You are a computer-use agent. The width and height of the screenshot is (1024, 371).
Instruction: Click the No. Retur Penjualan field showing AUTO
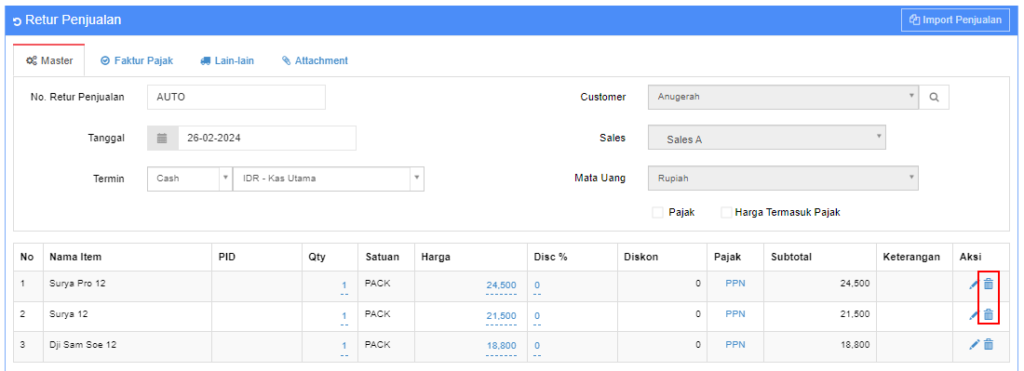tap(236, 97)
